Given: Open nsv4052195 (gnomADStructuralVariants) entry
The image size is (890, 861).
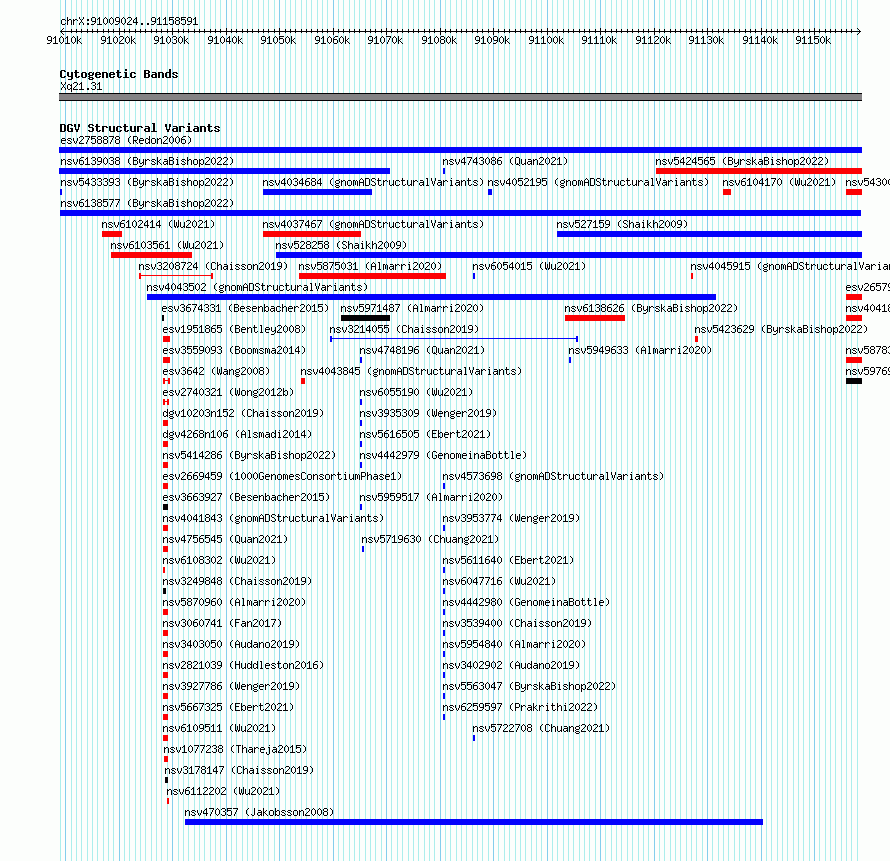Looking at the screenshot, I should click(x=598, y=182).
